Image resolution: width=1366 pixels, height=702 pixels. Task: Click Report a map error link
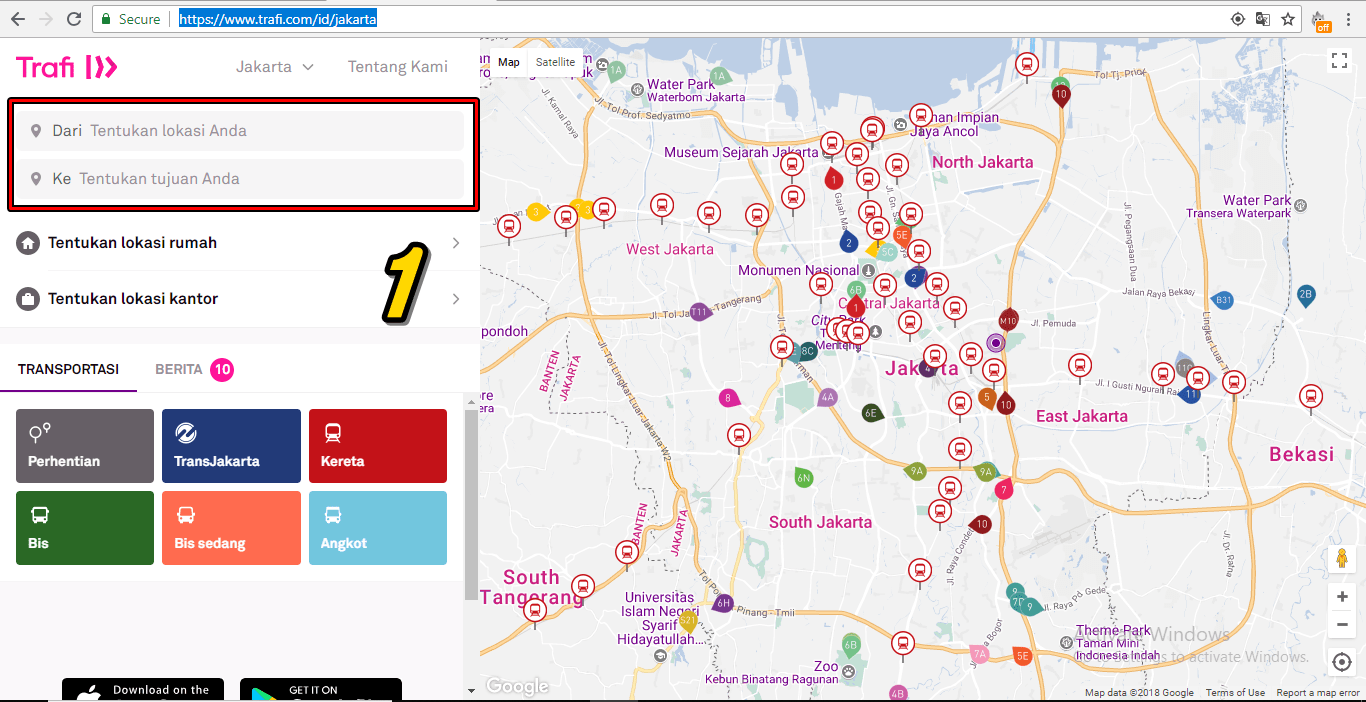(1318, 693)
